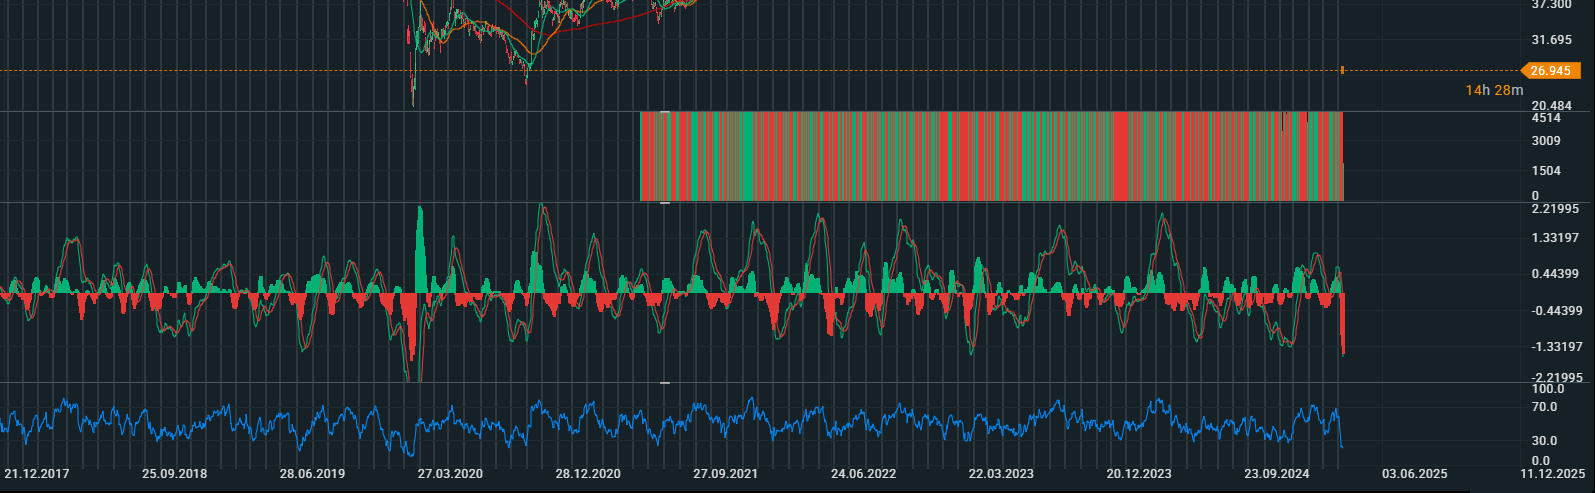
Task: Click the 31.695 price axis label
Action: pos(1551,40)
